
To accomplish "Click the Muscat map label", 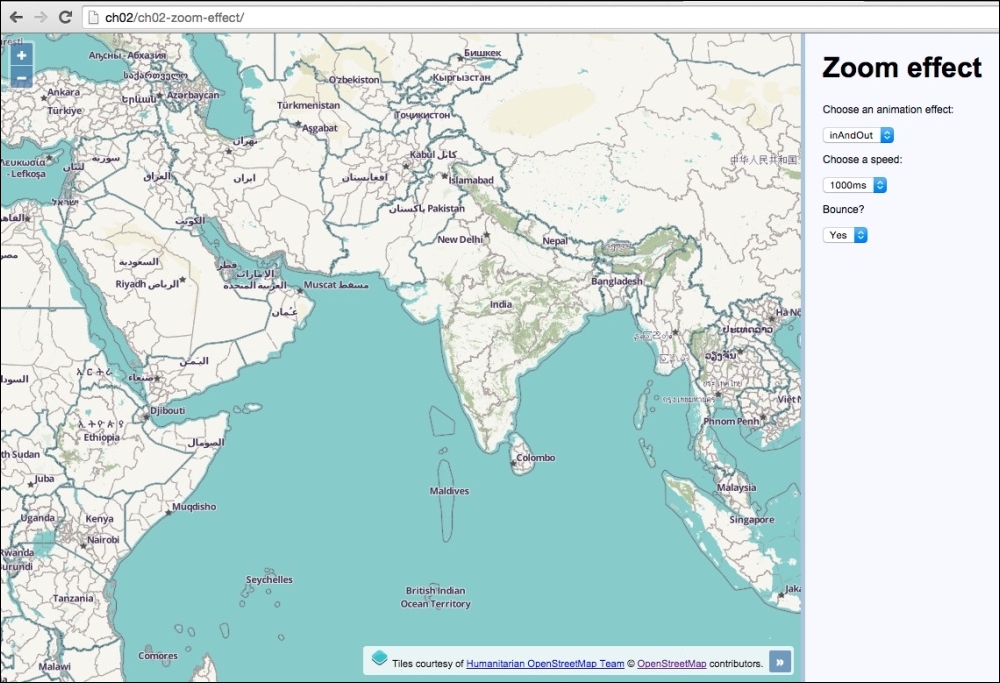I will 320,284.
